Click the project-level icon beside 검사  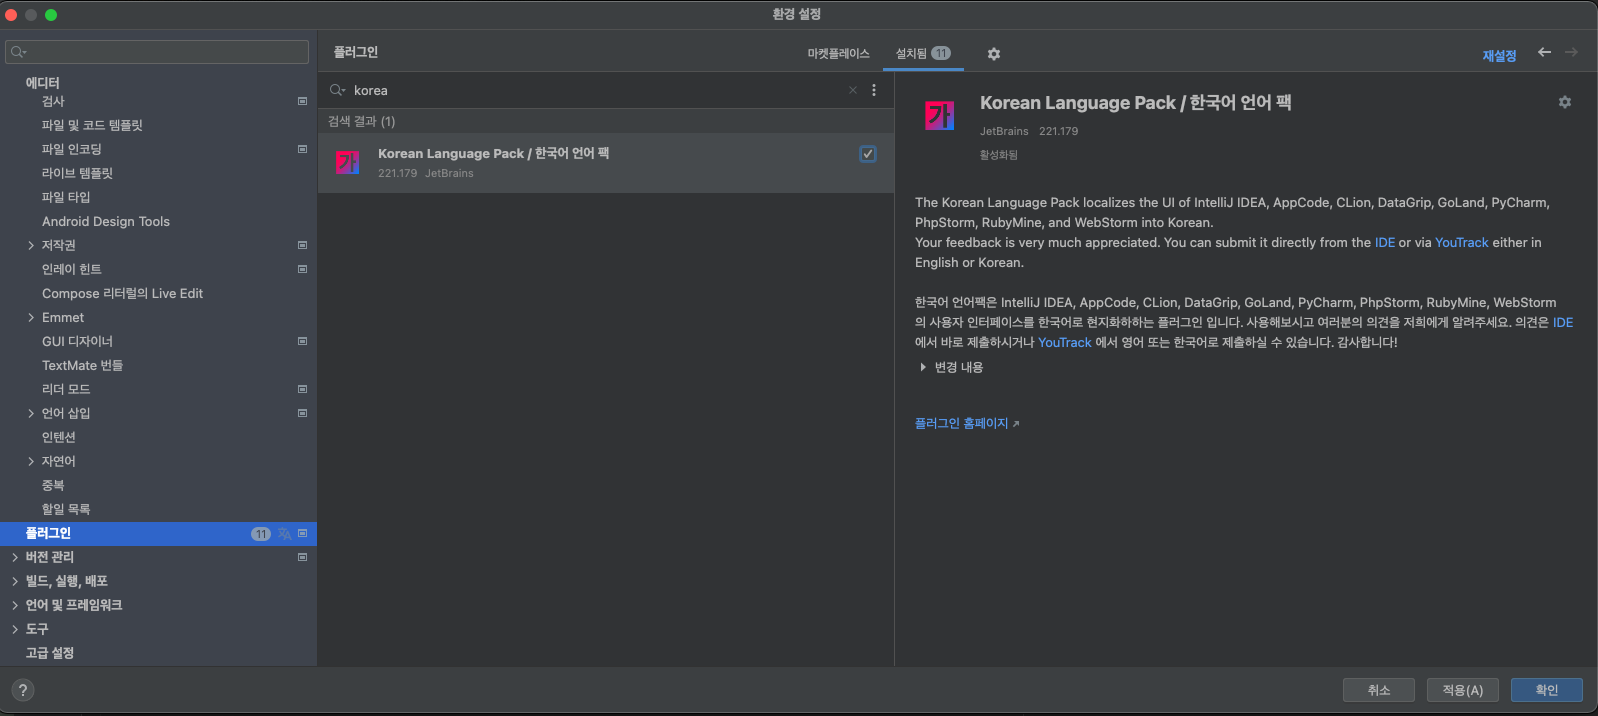[302, 101]
